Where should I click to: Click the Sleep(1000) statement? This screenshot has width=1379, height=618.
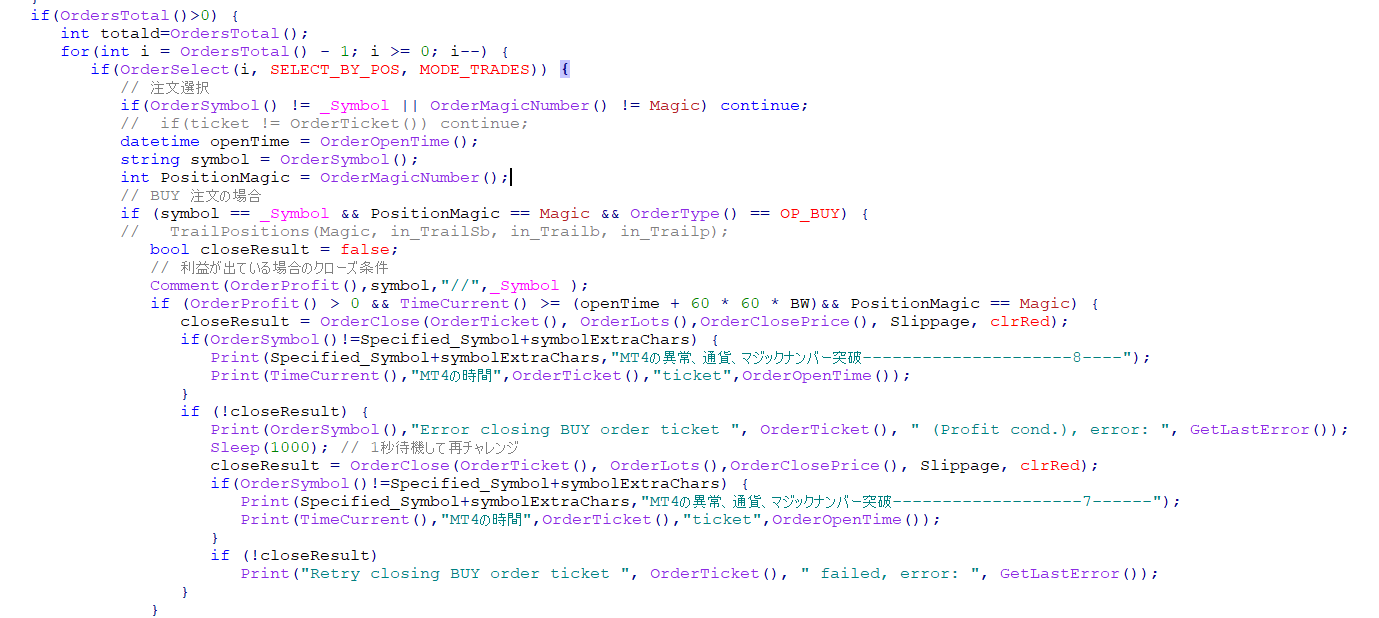pos(250,447)
